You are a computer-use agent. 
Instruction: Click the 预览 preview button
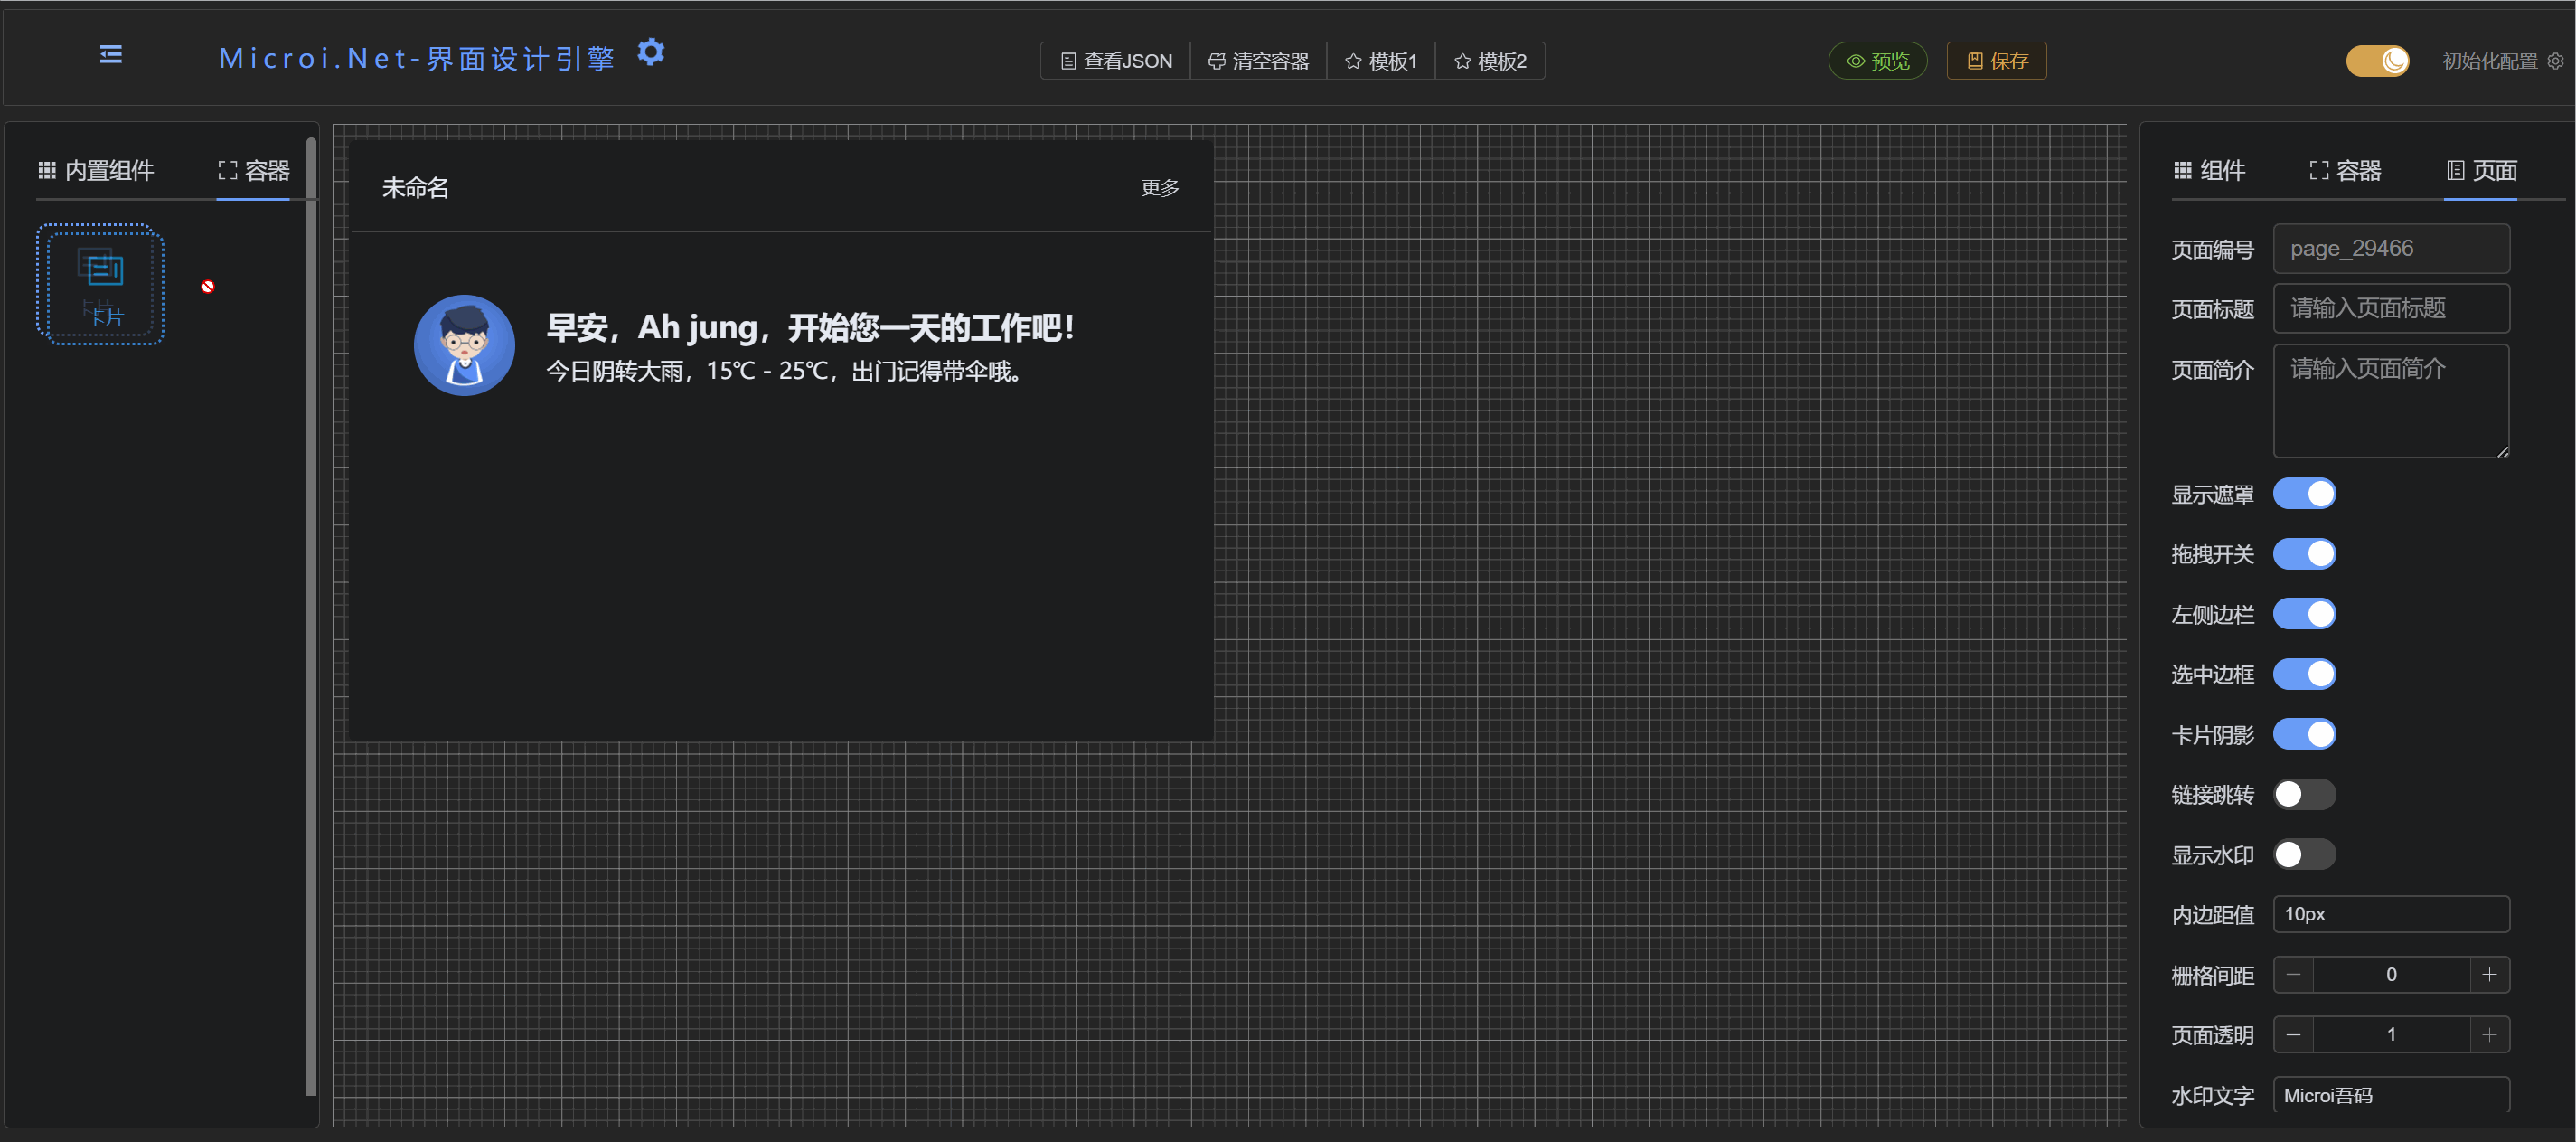[x=1877, y=60]
